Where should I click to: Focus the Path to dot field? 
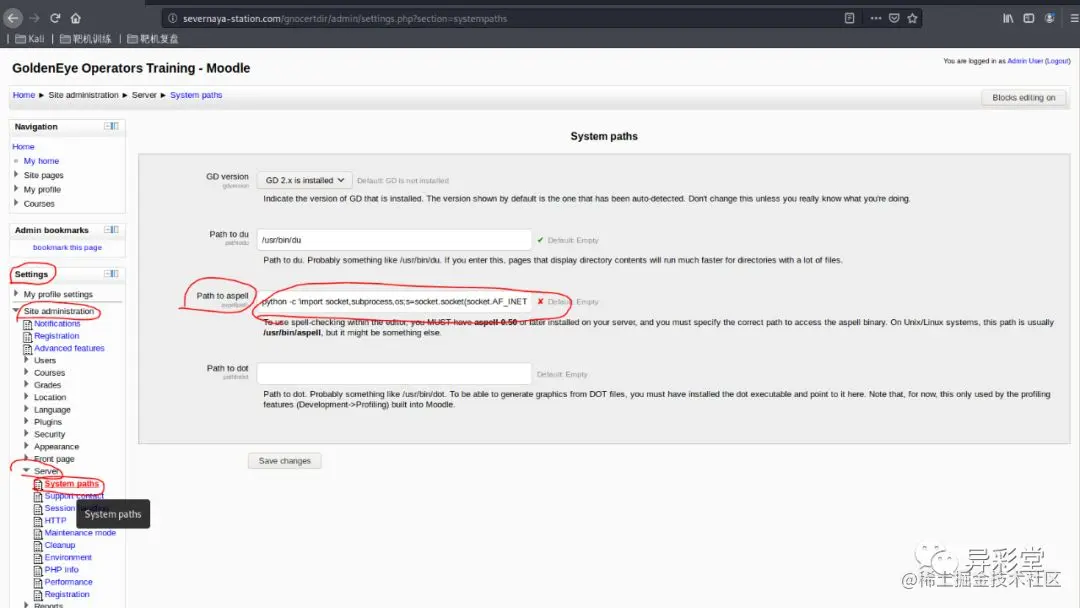(394, 374)
